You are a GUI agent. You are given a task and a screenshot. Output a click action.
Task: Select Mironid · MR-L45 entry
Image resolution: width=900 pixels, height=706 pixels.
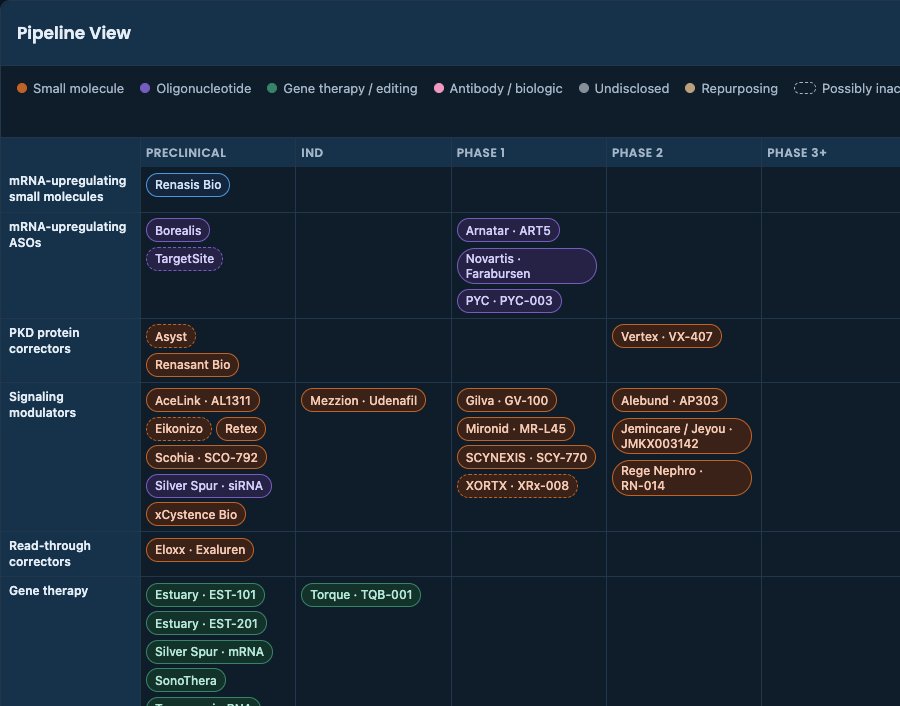point(515,429)
